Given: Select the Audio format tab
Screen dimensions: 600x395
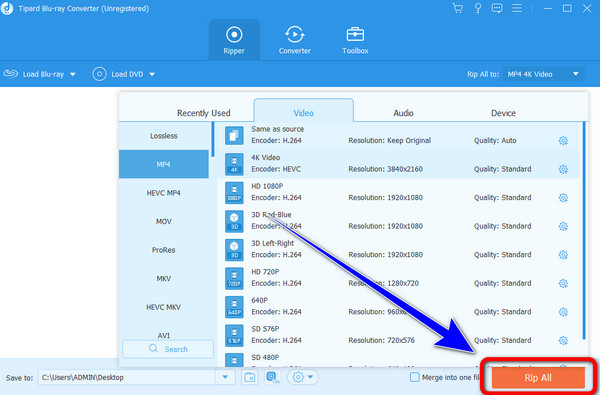Looking at the screenshot, I should (x=403, y=113).
